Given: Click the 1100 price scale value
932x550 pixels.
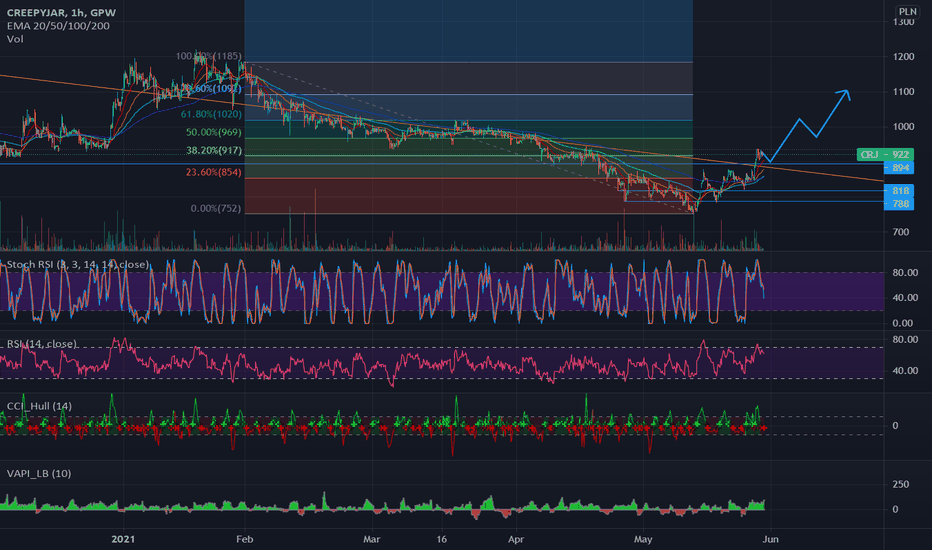Looking at the screenshot, I should (x=903, y=92).
